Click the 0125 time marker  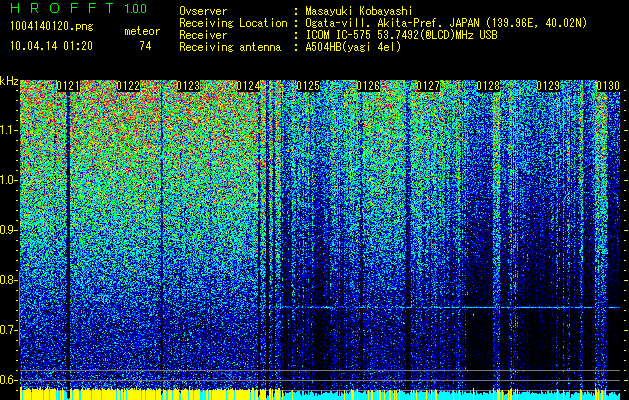tap(308, 86)
